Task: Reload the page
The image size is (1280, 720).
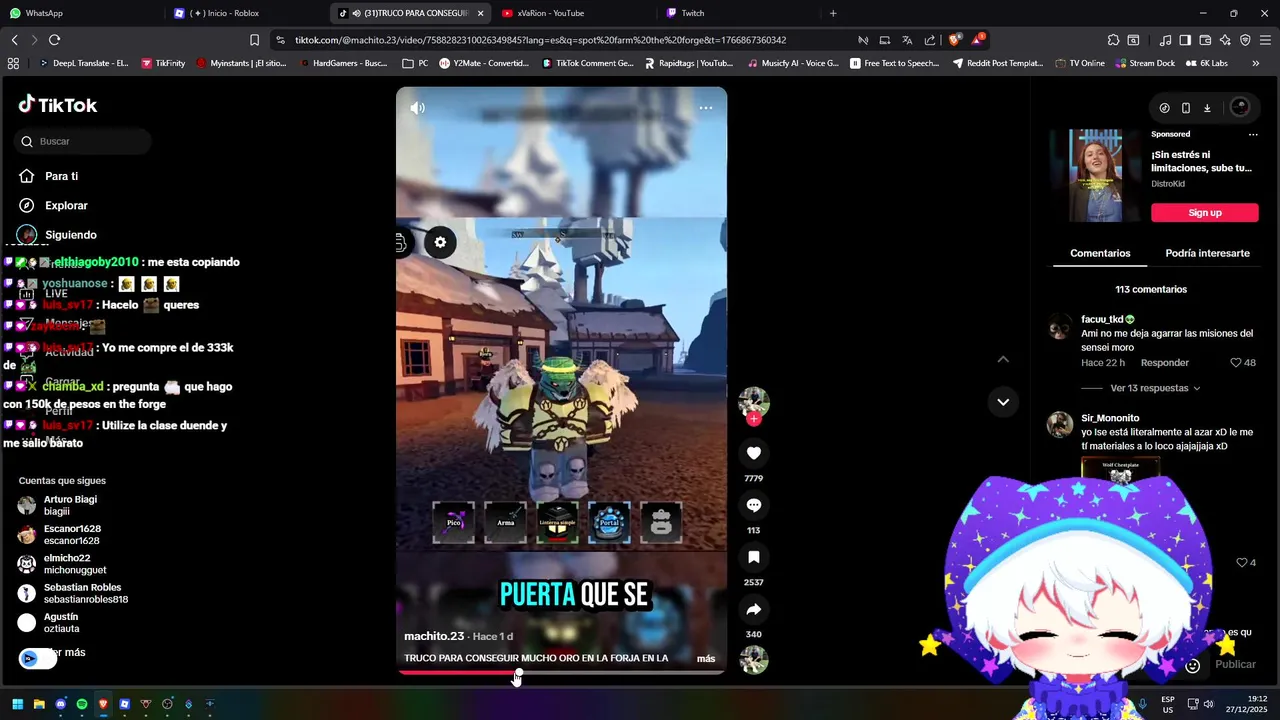Action: [x=54, y=40]
